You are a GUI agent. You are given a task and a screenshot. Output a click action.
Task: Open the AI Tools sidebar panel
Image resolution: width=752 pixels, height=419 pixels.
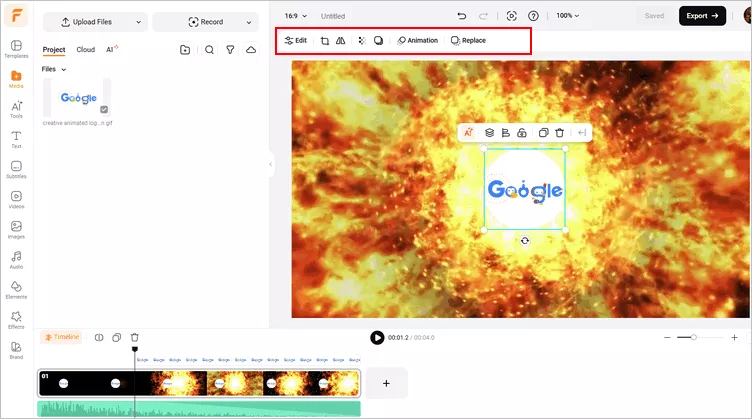16,109
